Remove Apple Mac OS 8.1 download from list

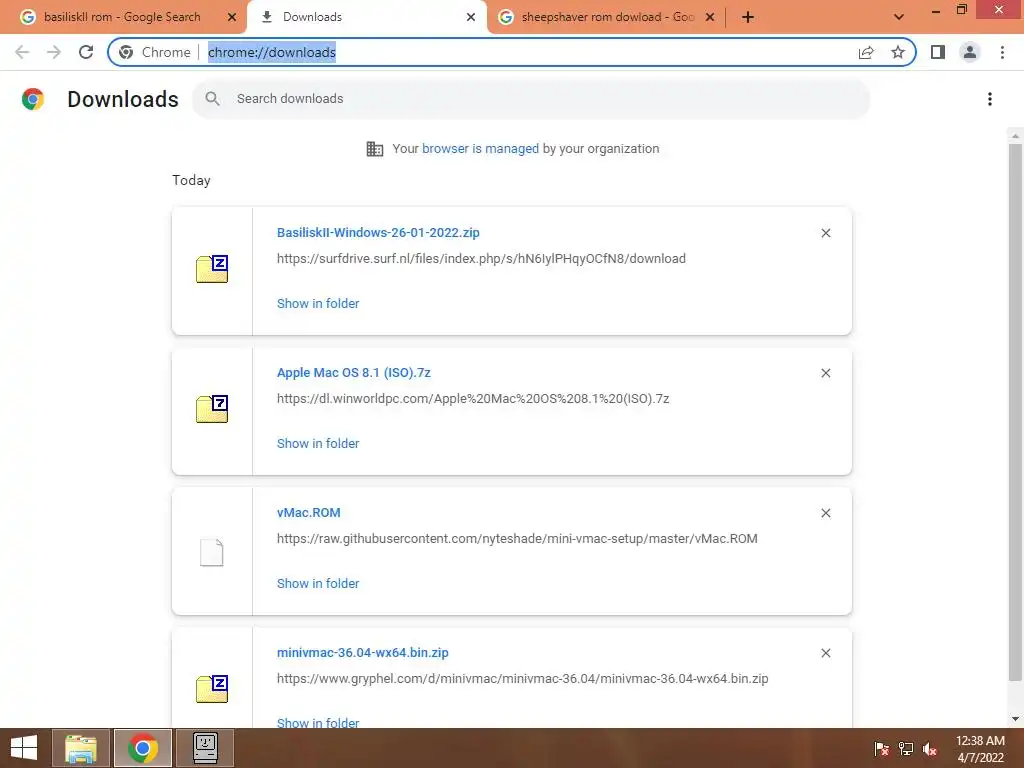point(825,373)
